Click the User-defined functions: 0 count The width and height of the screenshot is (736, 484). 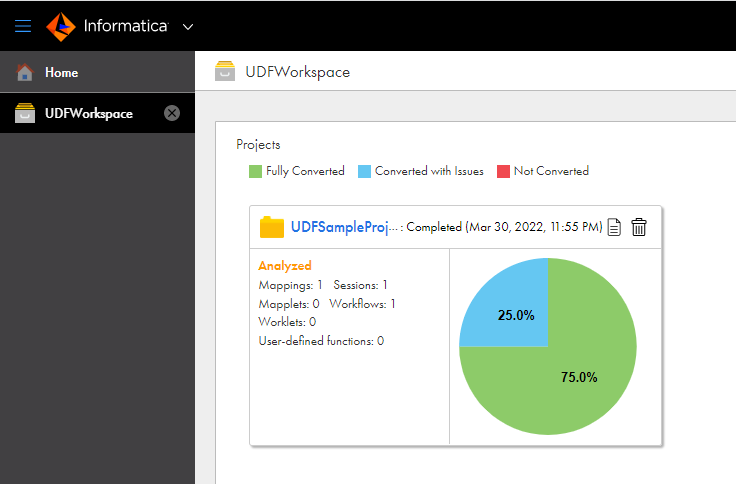pyautogui.click(x=321, y=341)
